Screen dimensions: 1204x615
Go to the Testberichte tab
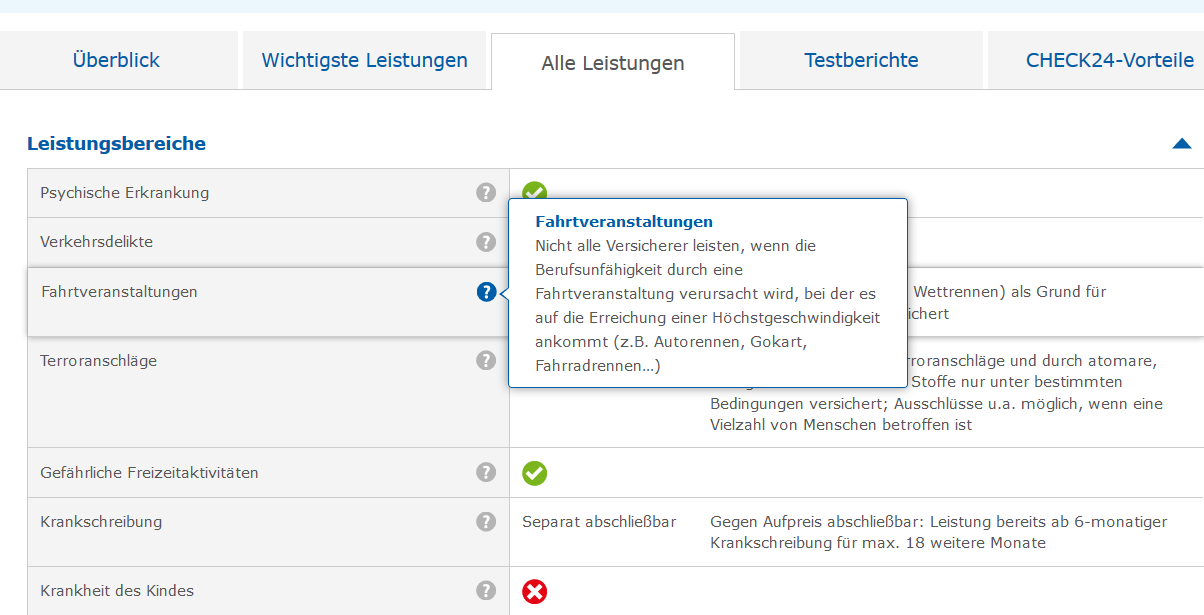click(x=861, y=60)
